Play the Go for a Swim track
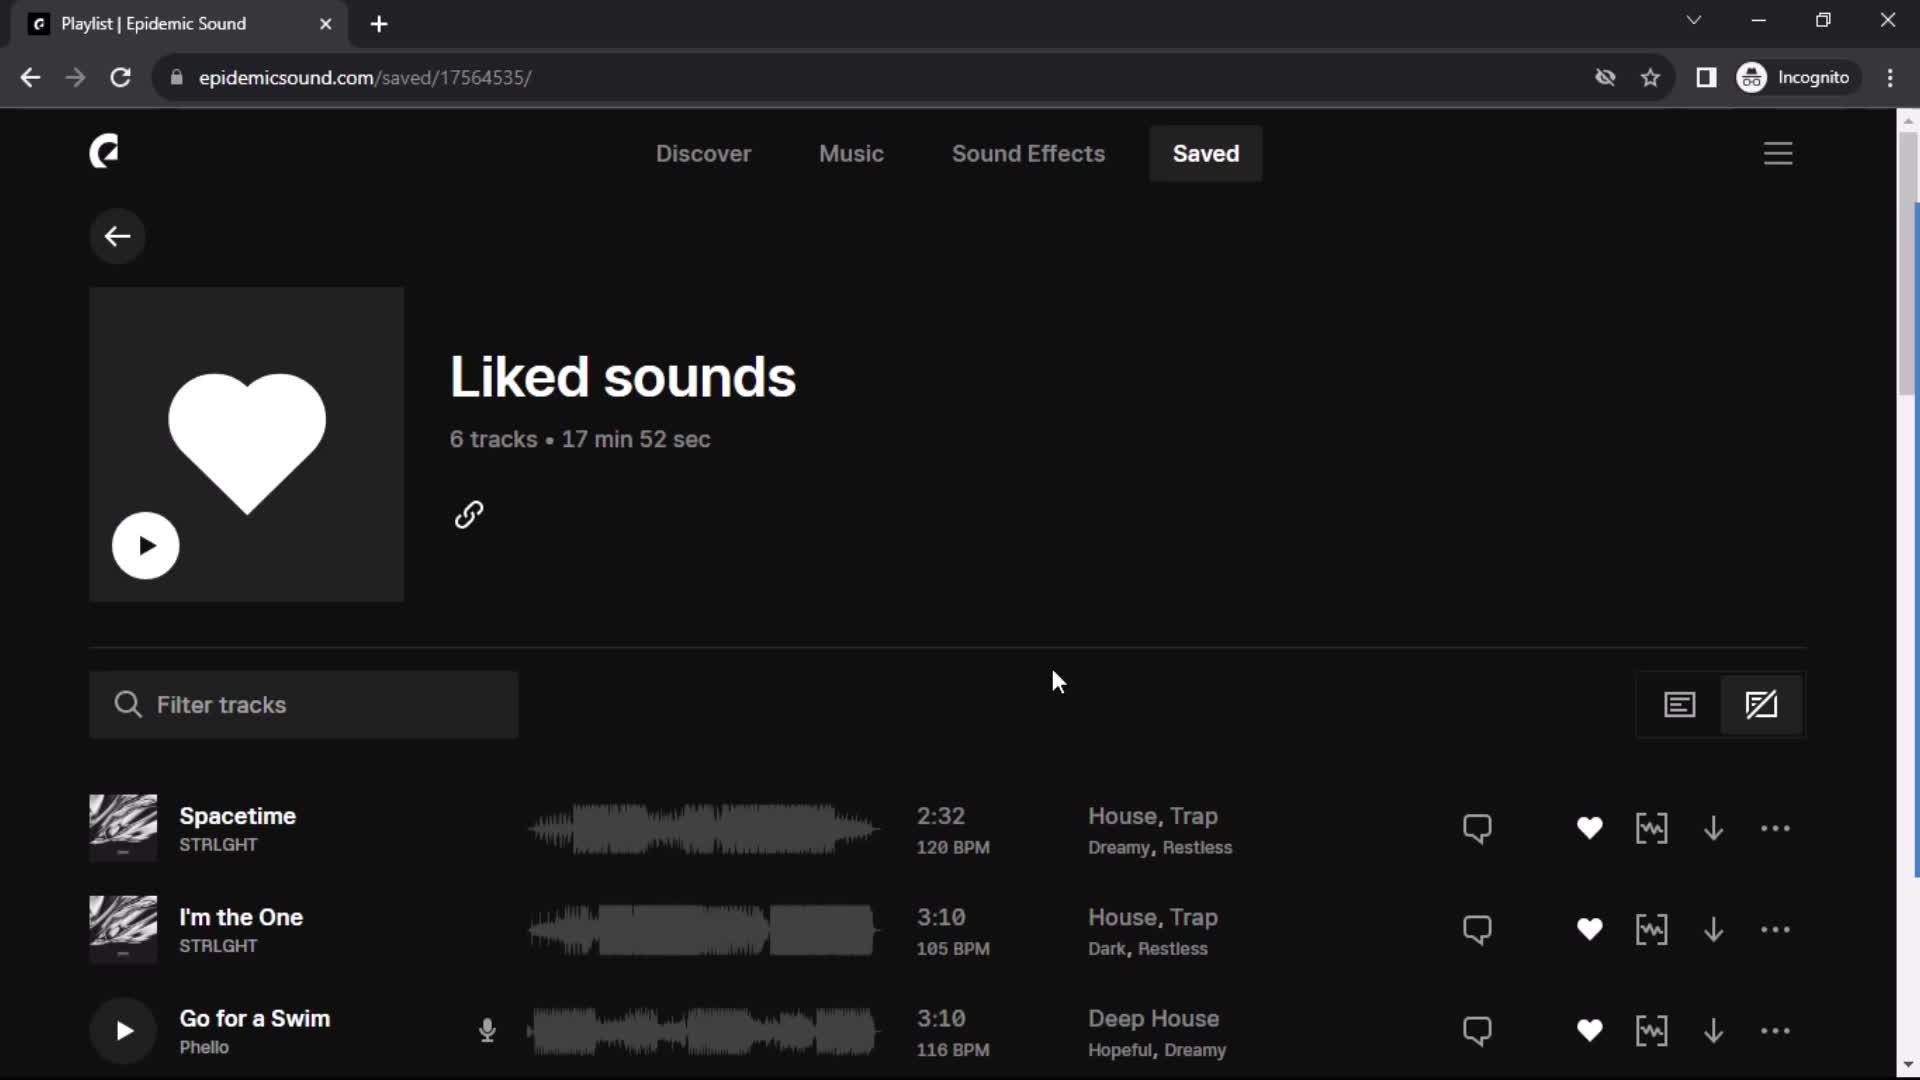 (x=123, y=1030)
